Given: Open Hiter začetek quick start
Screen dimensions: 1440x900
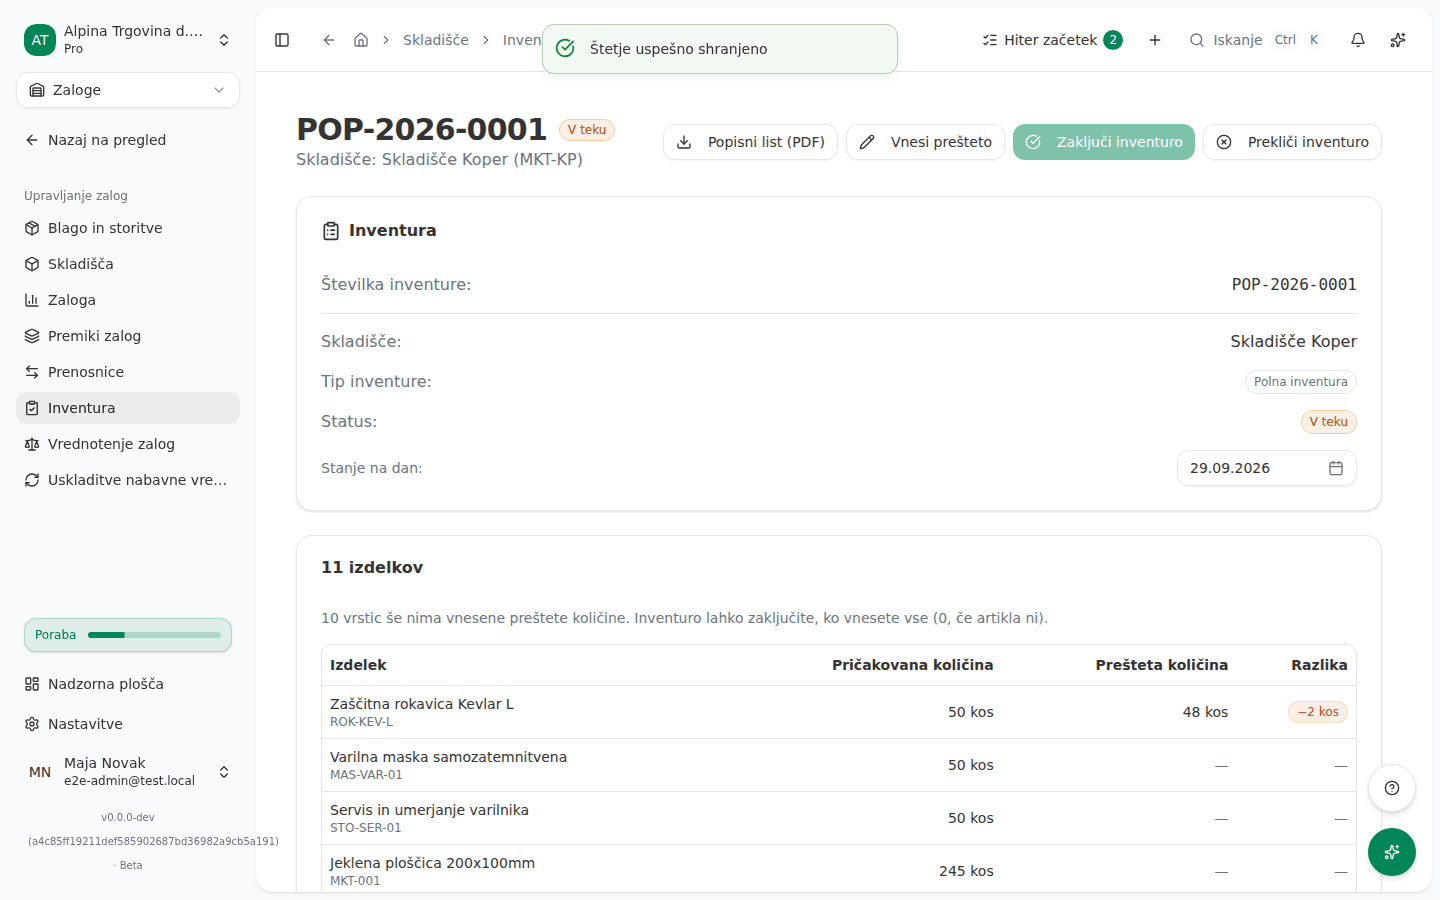Looking at the screenshot, I should pos(1052,40).
